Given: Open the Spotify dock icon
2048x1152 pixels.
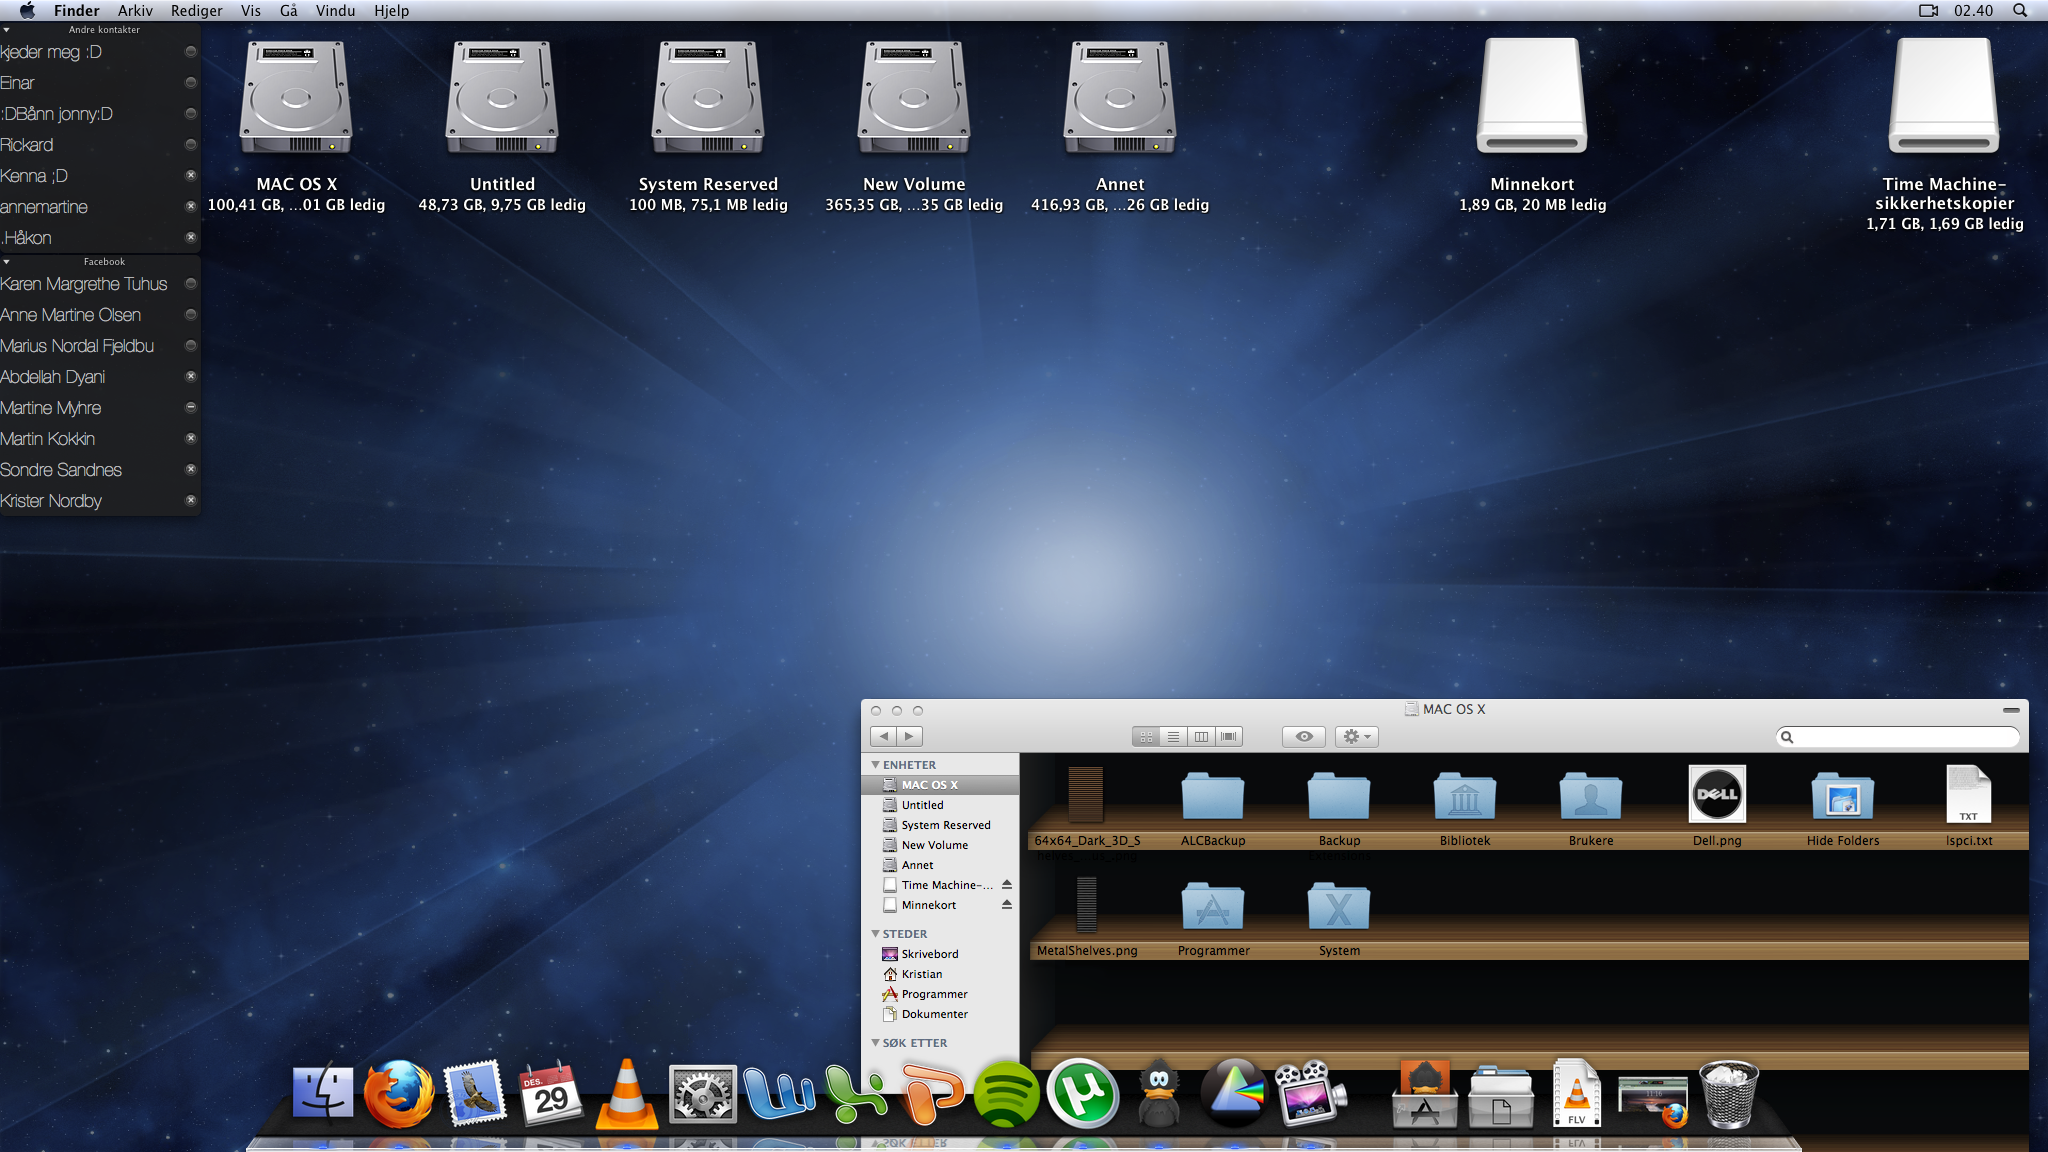Looking at the screenshot, I should coord(1006,1094).
